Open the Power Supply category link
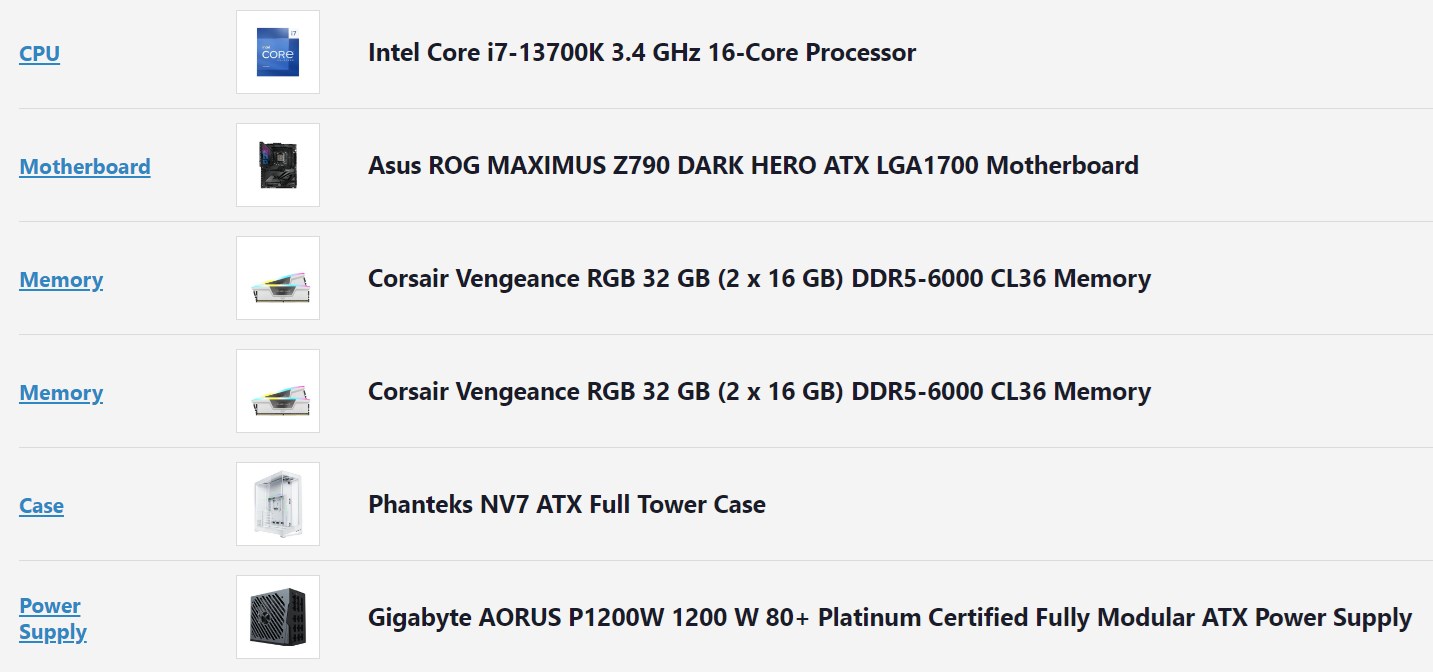Screen dimensions: 1433x672 click(53, 618)
